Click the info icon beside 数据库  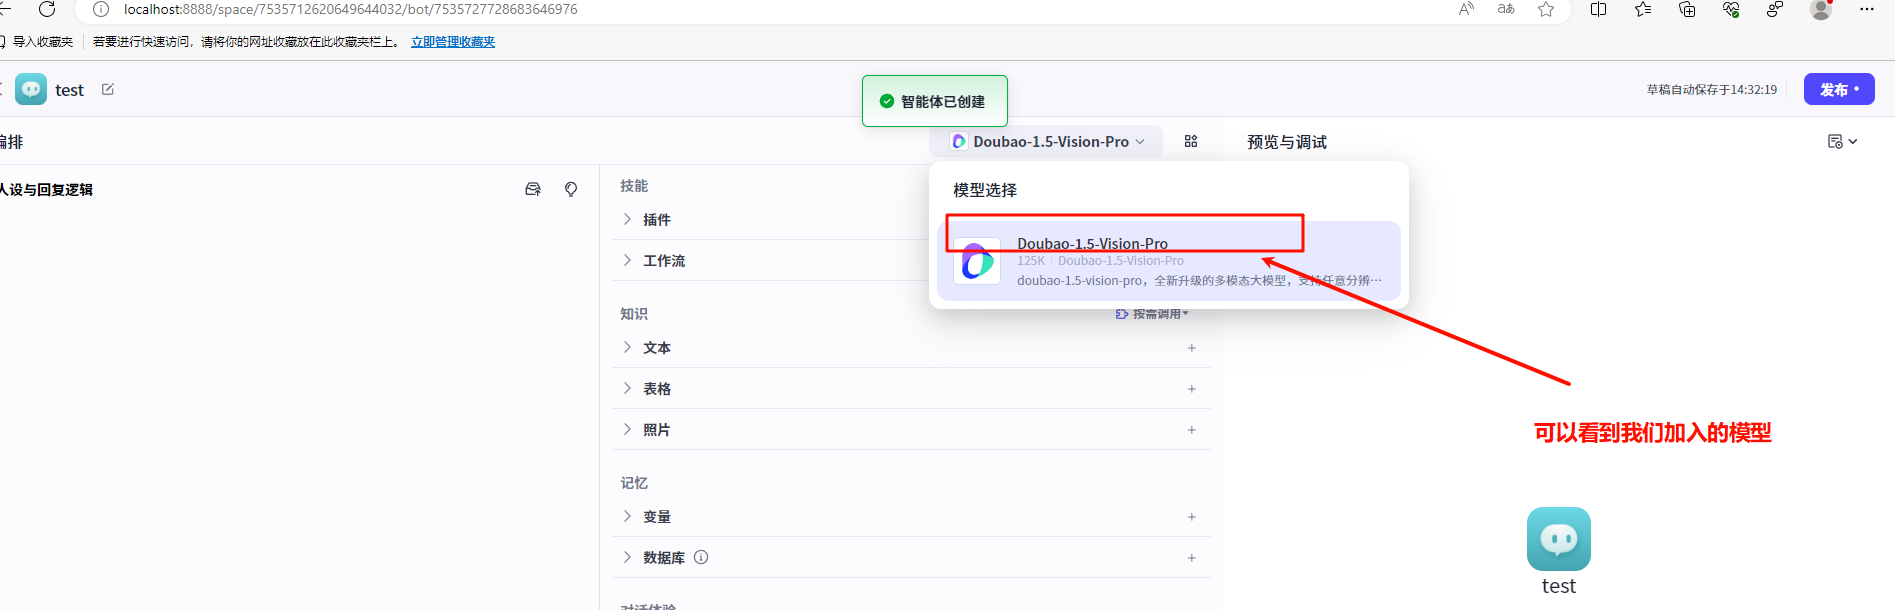(701, 557)
